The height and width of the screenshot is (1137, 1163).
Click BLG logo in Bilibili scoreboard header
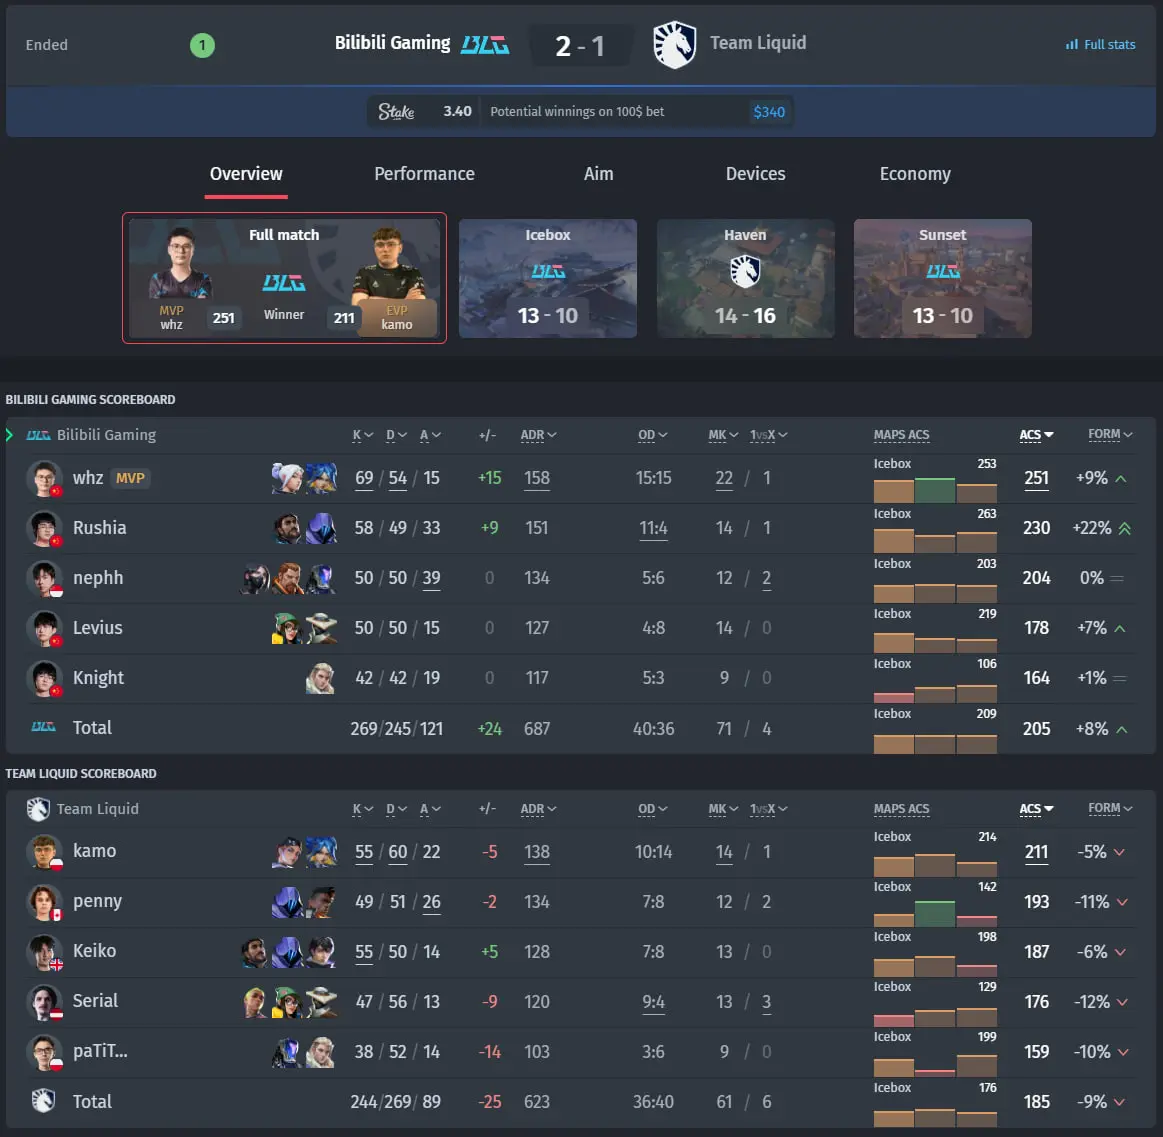(39, 435)
